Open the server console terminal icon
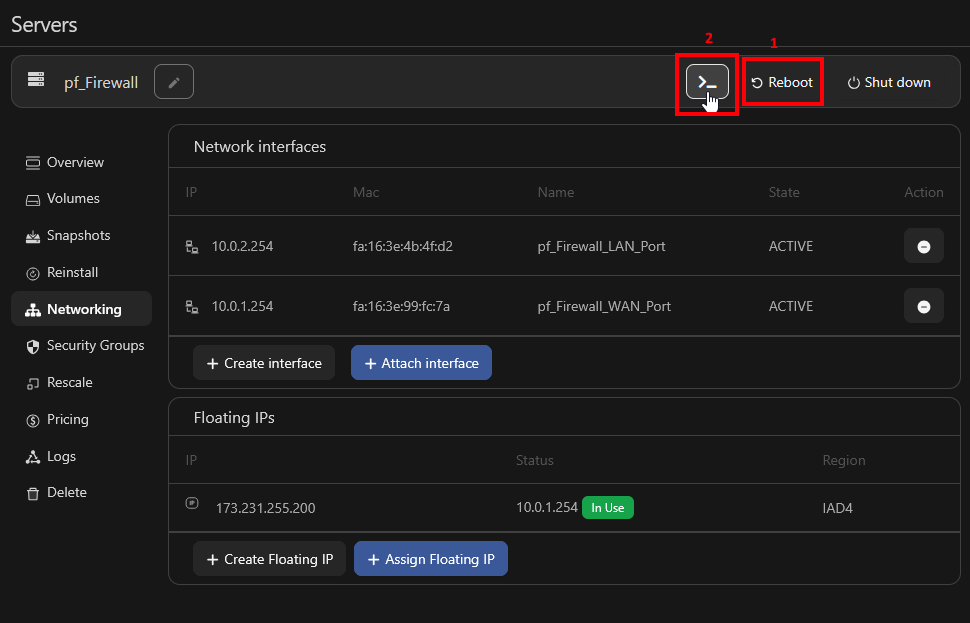This screenshot has width=970, height=623. point(707,81)
